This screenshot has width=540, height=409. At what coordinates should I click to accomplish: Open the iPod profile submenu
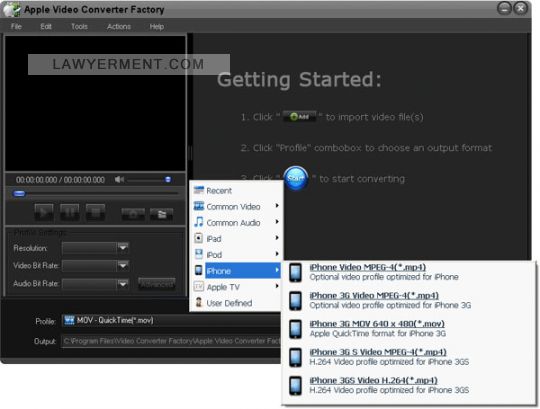[236, 255]
